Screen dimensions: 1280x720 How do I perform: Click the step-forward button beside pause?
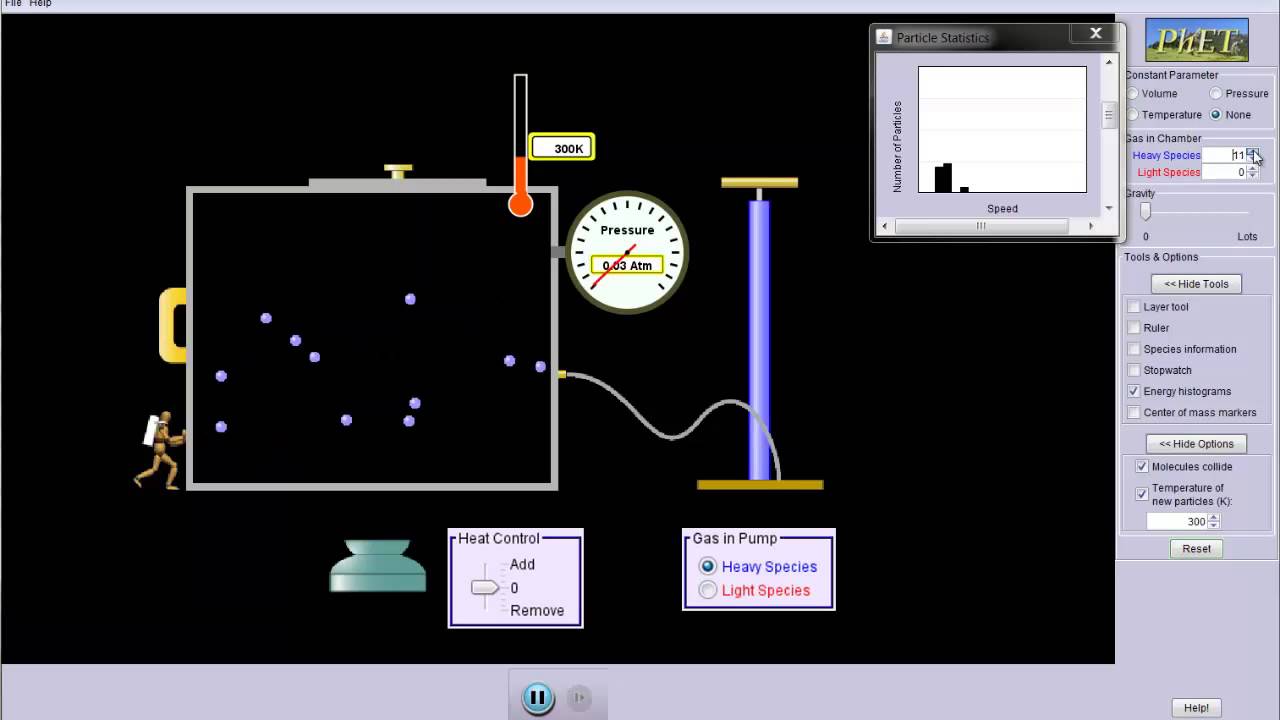point(579,697)
